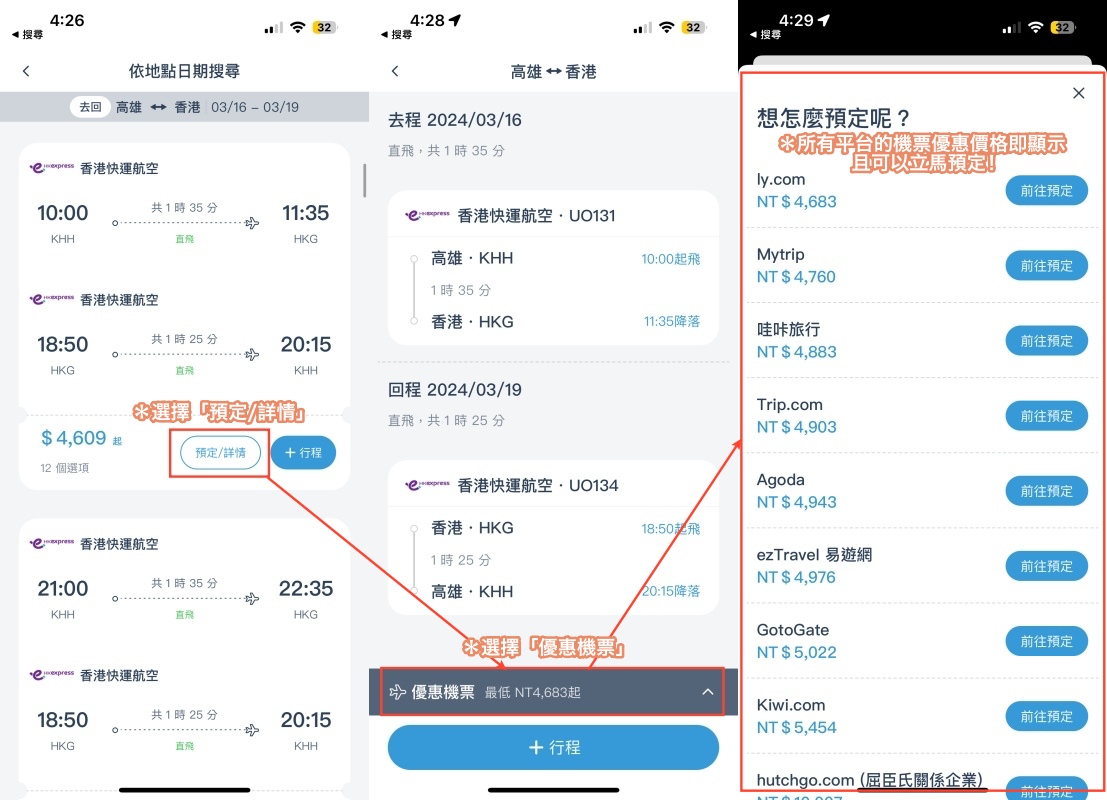
Task: Tap plane icon on the 10:00 route line
Action: click(252, 223)
